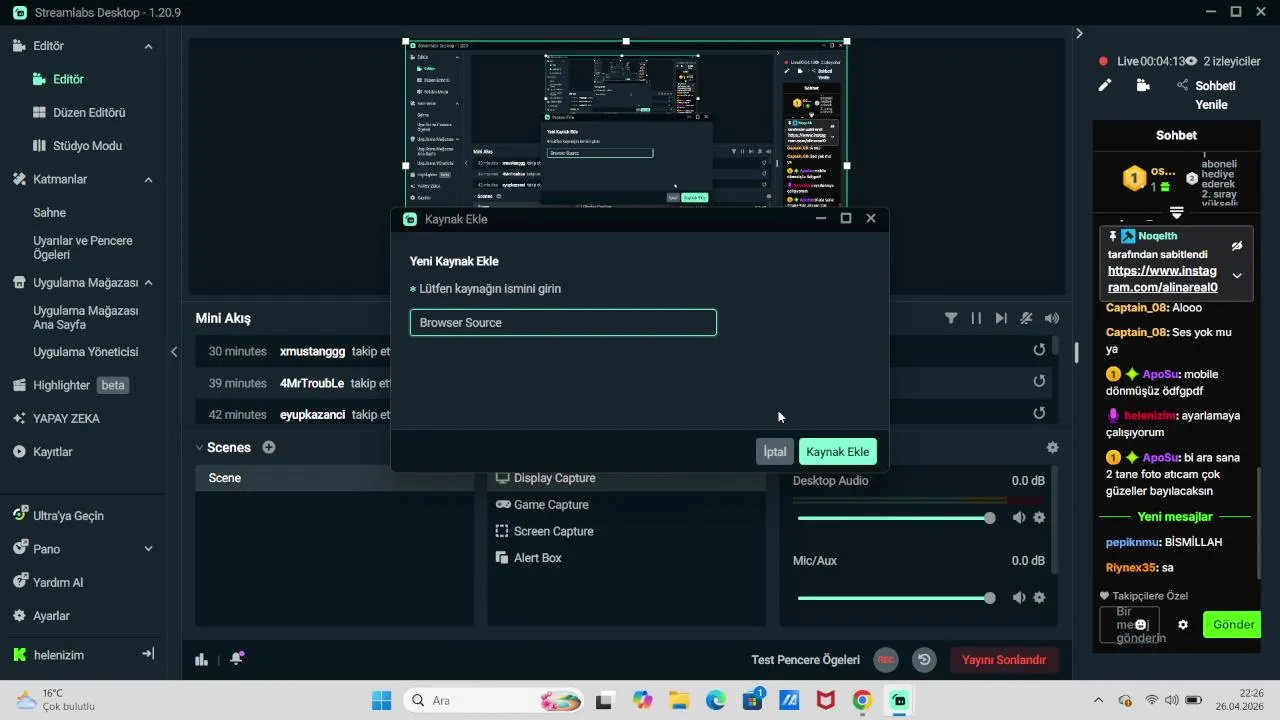Mute the Mic/Aux speaker icon

tap(1019, 598)
